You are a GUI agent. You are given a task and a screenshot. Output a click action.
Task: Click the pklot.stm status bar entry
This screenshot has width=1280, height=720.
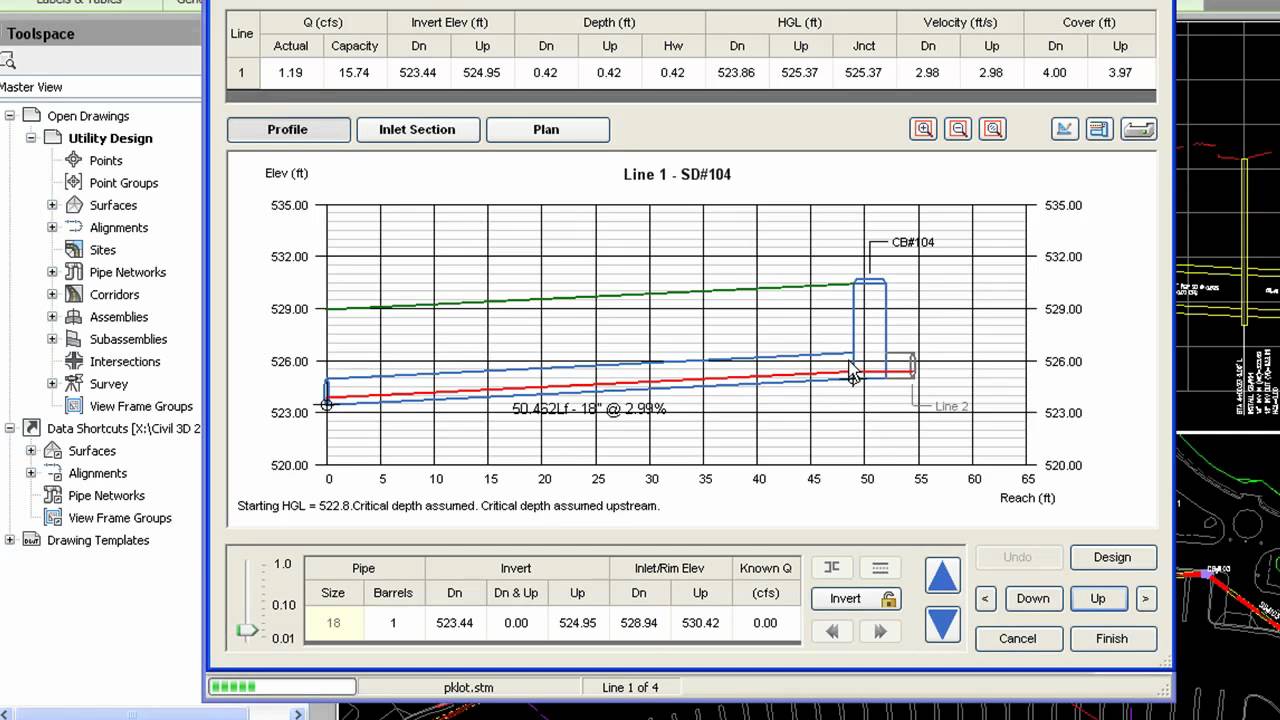(468, 688)
